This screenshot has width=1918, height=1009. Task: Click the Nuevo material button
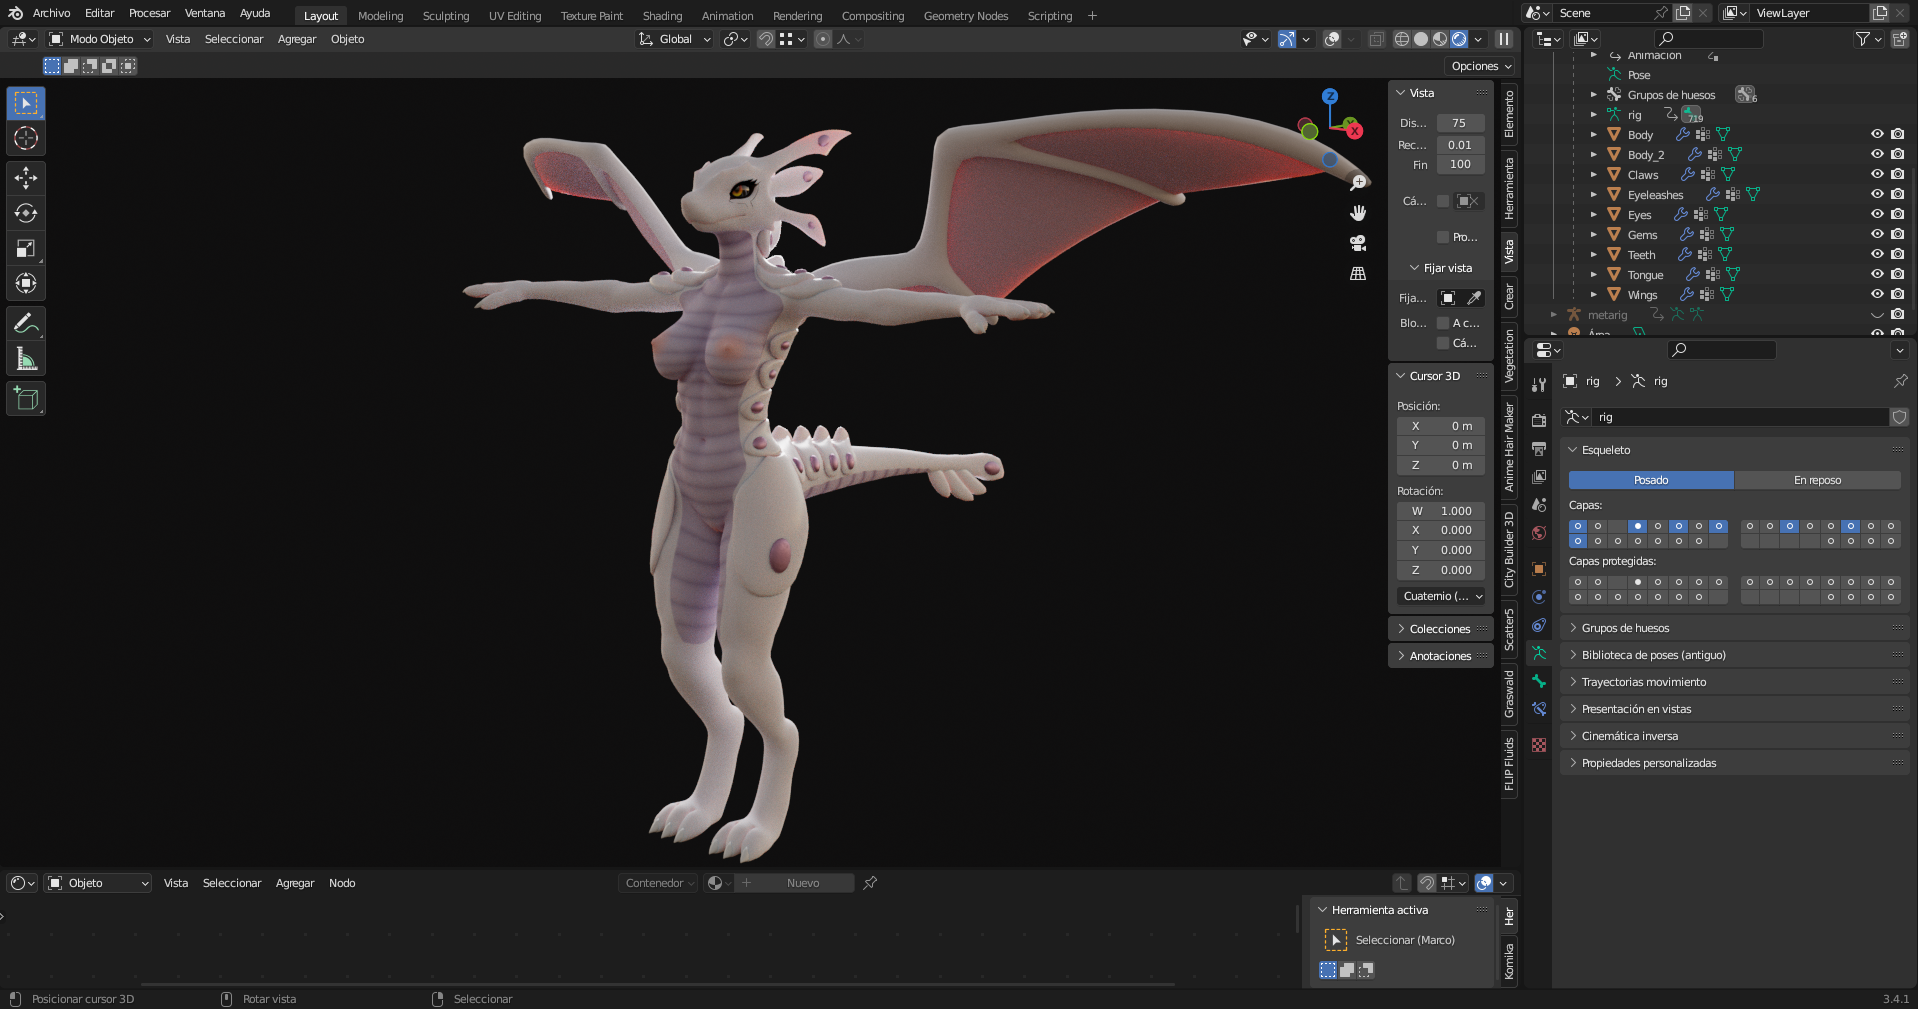(803, 883)
